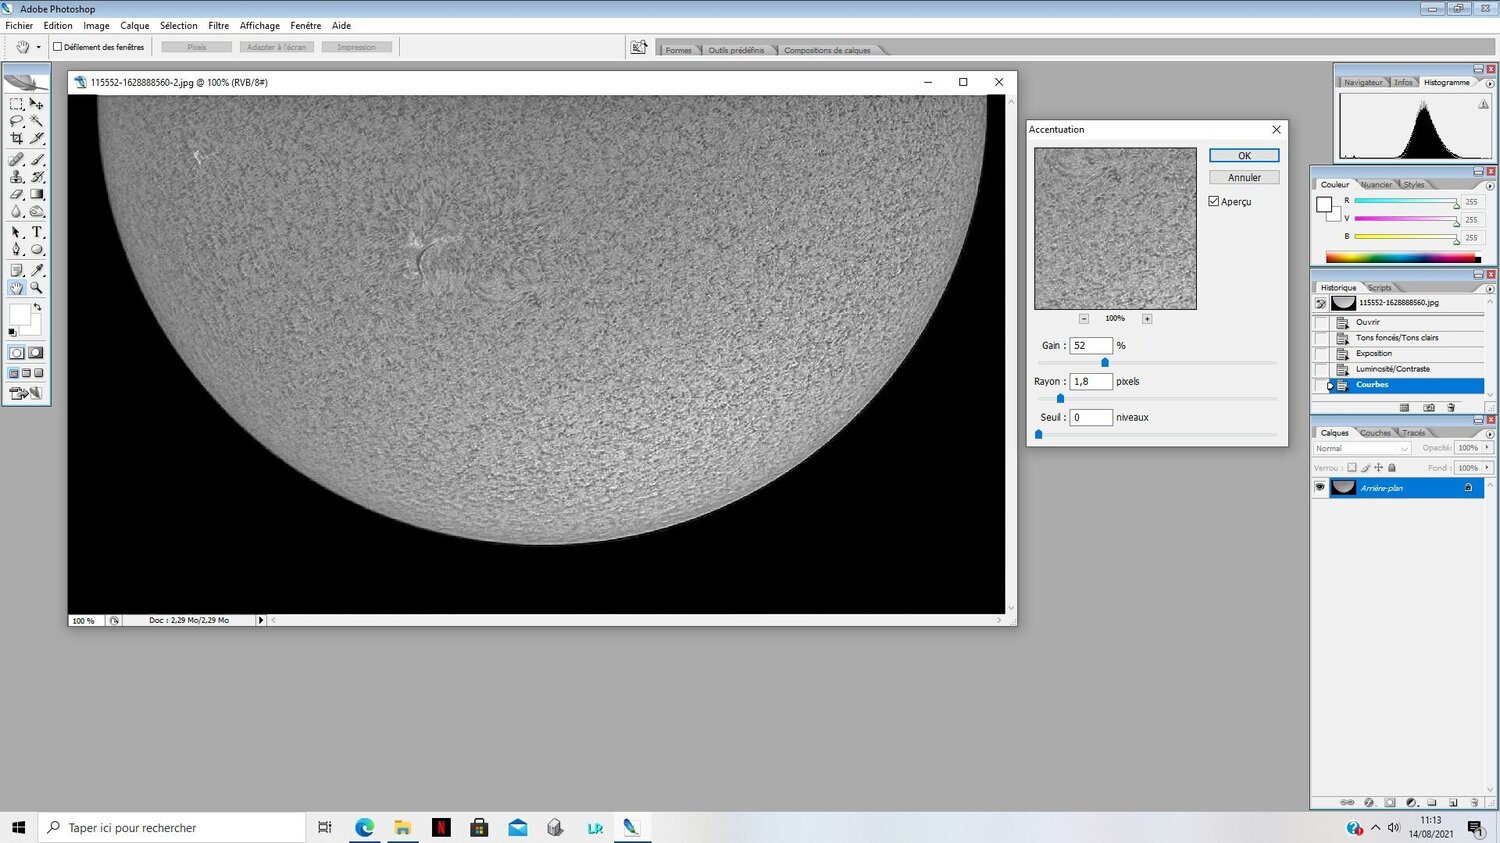The width and height of the screenshot is (1500, 843).
Task: Select the Gradient tool
Action: [x=36, y=194]
